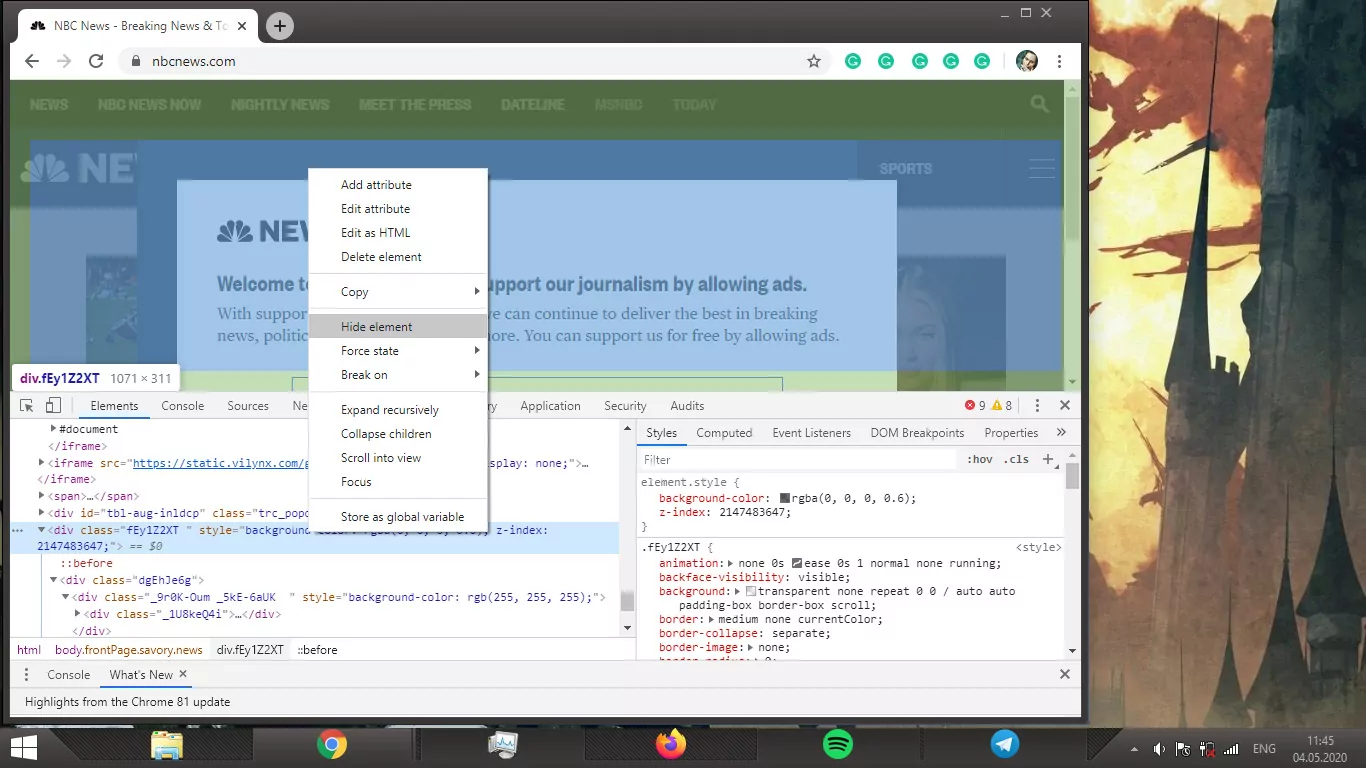Image resolution: width=1366 pixels, height=768 pixels.
Task: Expand the #document node
Action: click(x=54, y=429)
